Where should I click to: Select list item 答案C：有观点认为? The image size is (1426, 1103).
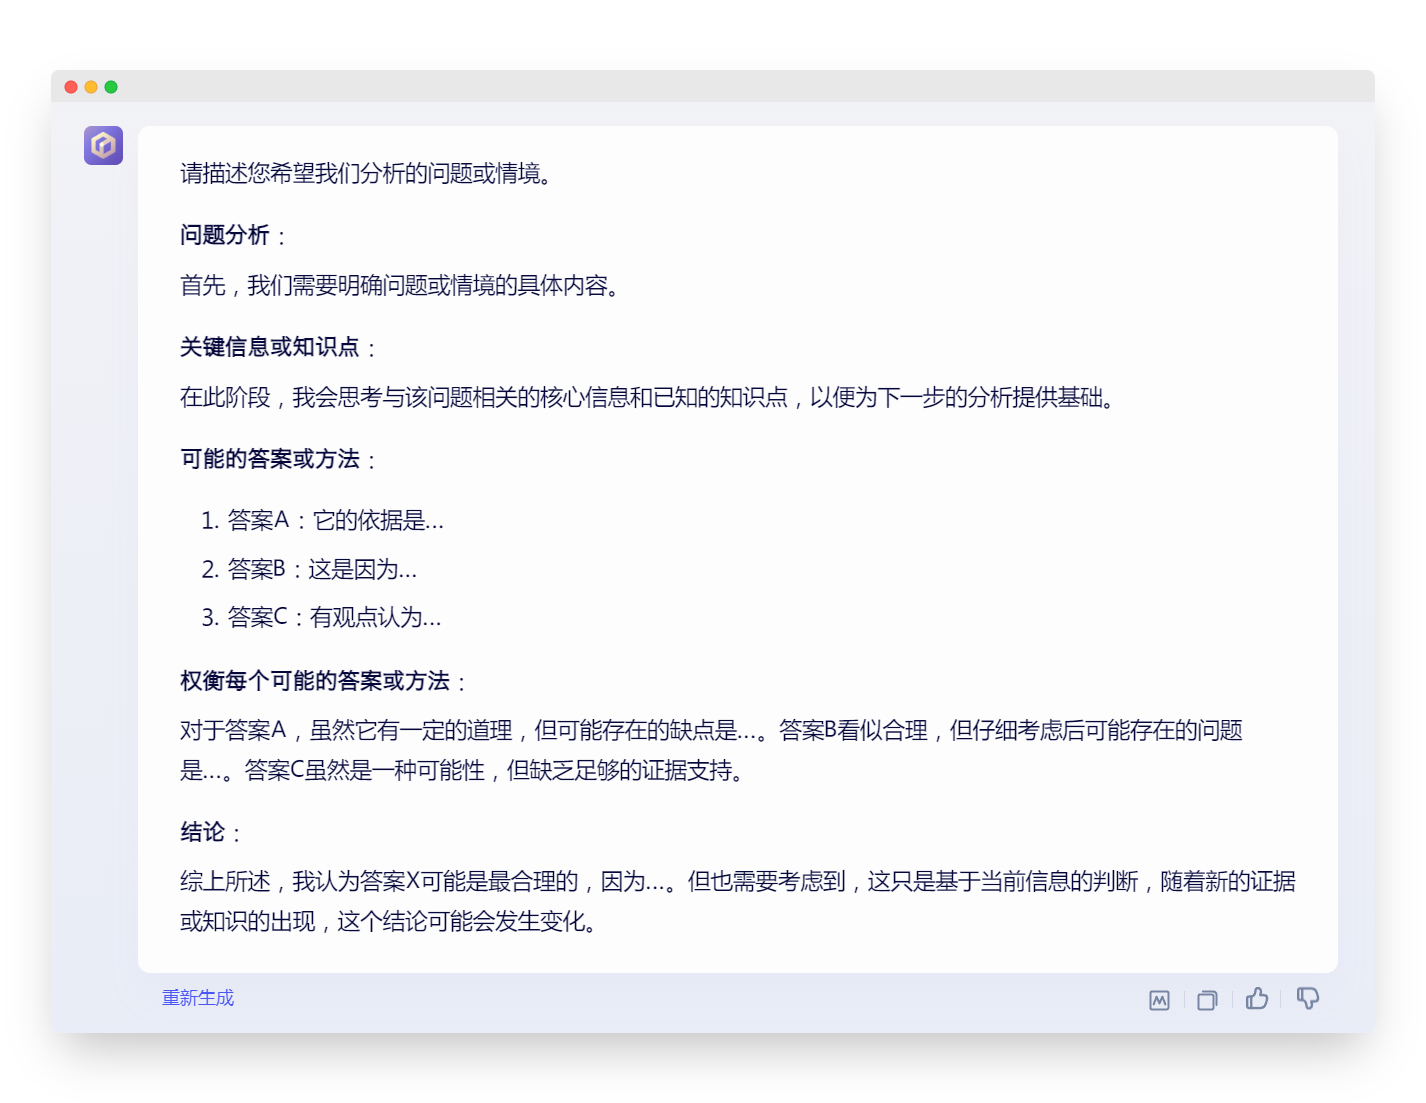(x=321, y=617)
